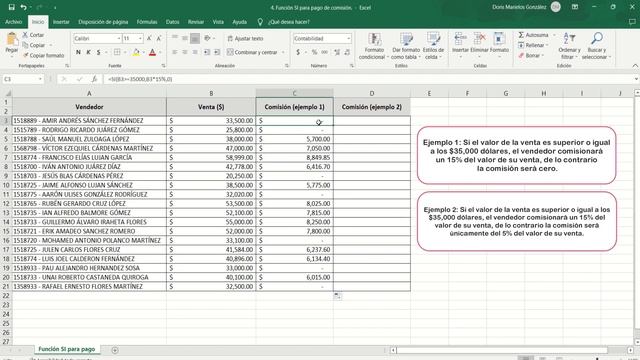Click the decrease decimals icon
The height and width of the screenshot is (360, 640).
coord(347,52)
